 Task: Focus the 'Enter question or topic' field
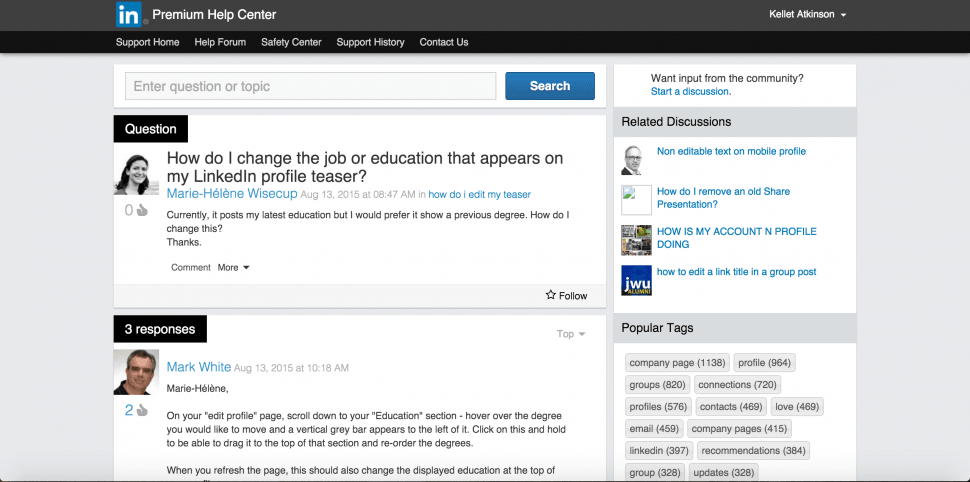tap(310, 86)
